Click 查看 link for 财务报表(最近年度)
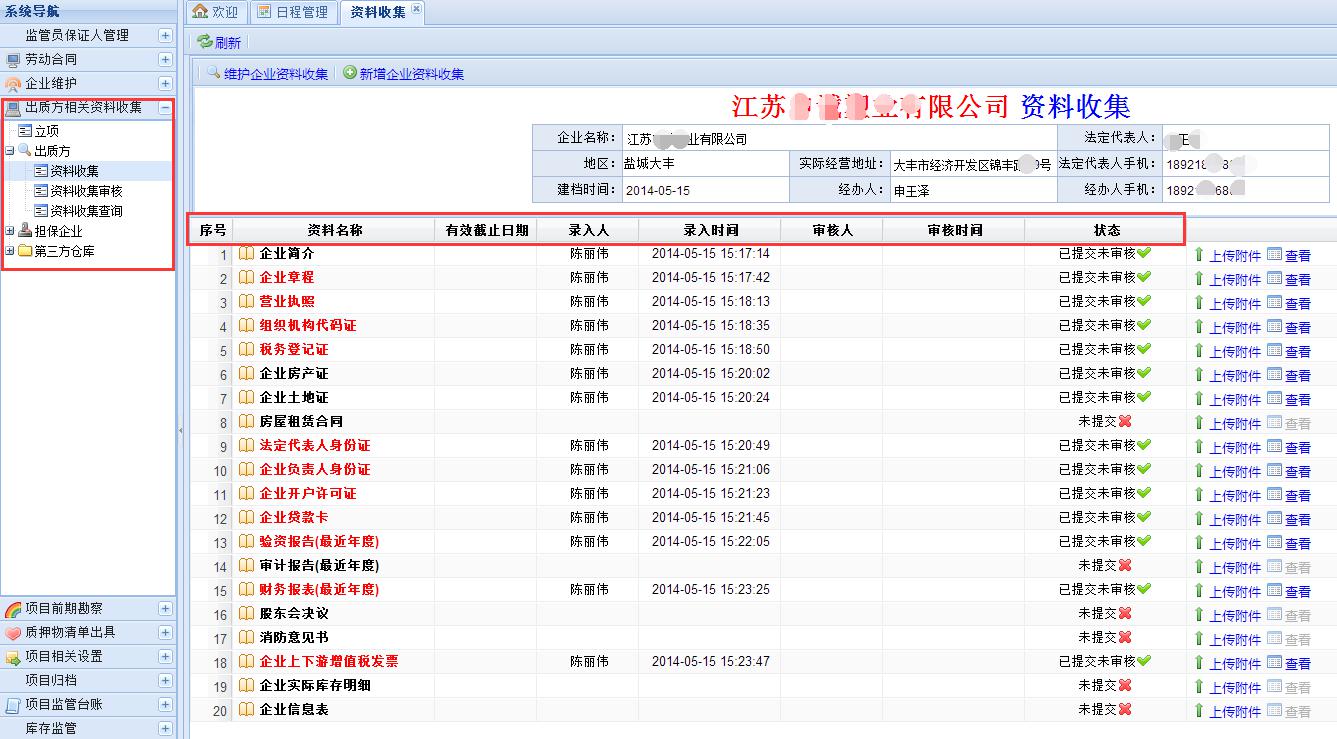 (x=1297, y=591)
